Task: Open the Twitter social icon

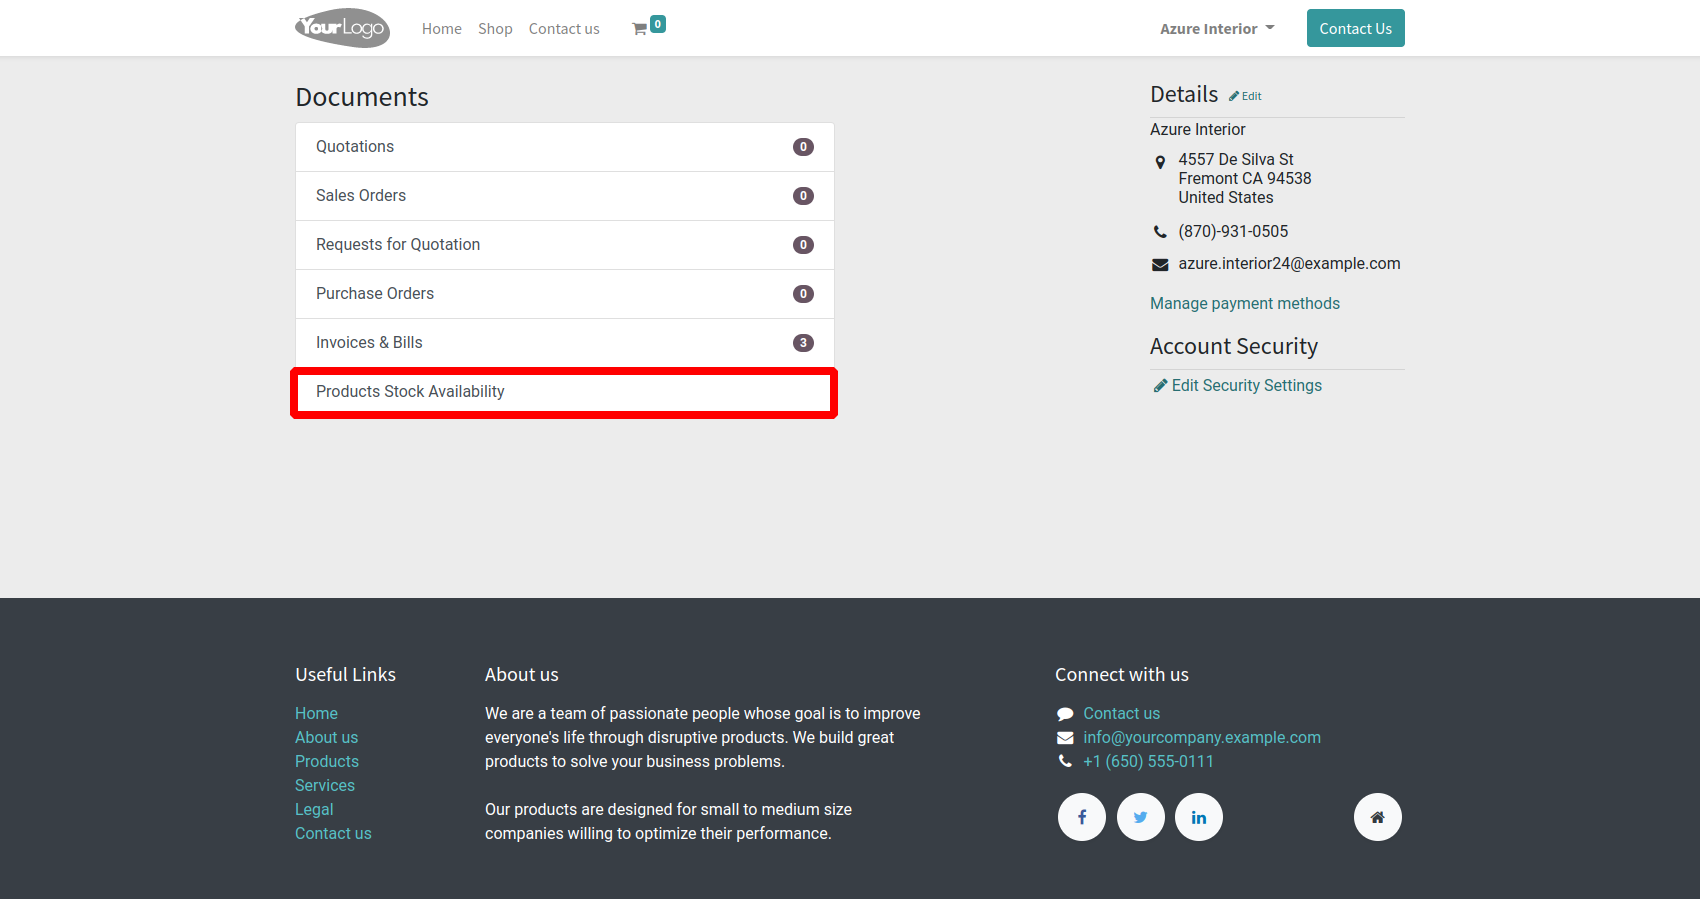Action: coord(1140,817)
